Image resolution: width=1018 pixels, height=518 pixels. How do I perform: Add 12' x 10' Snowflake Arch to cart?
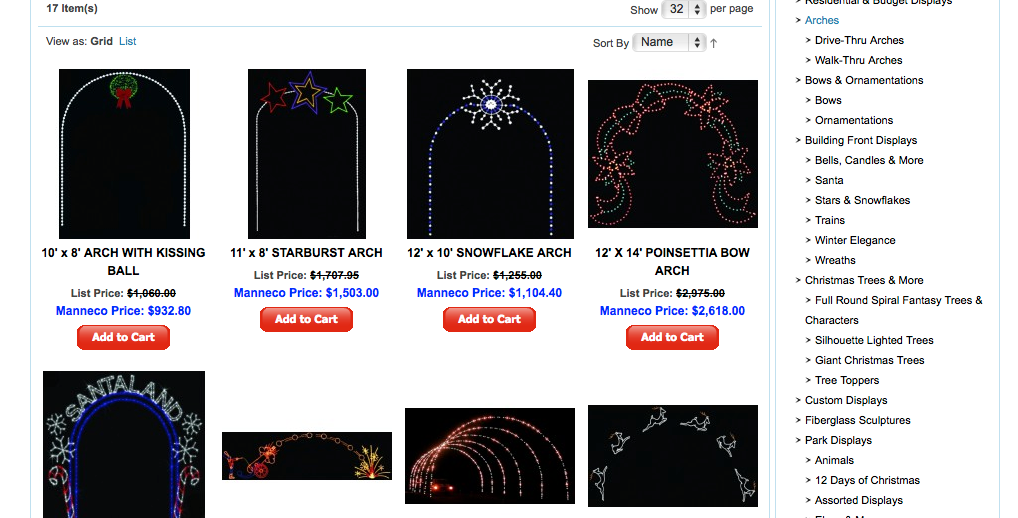[490, 319]
